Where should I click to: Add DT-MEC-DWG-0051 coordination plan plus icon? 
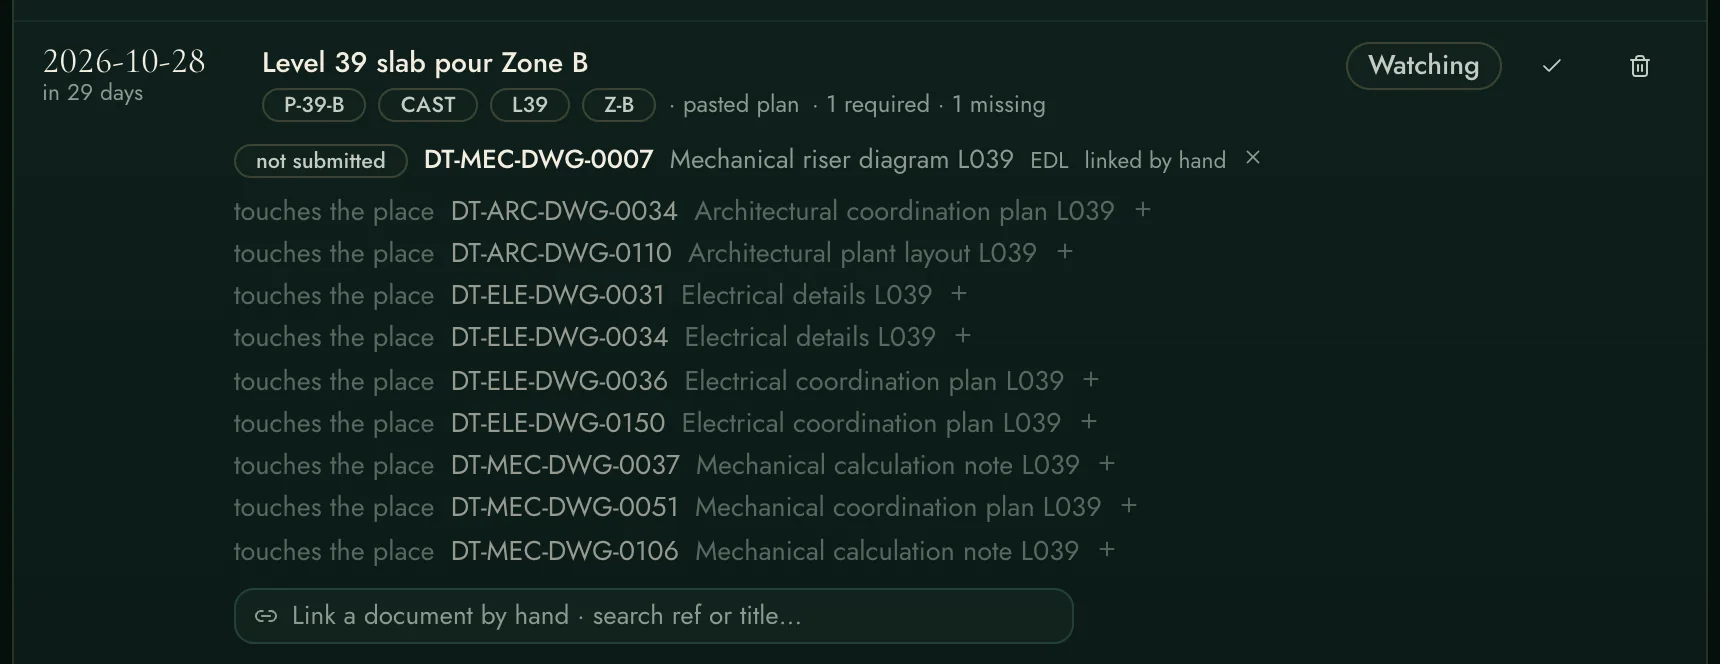1129,506
